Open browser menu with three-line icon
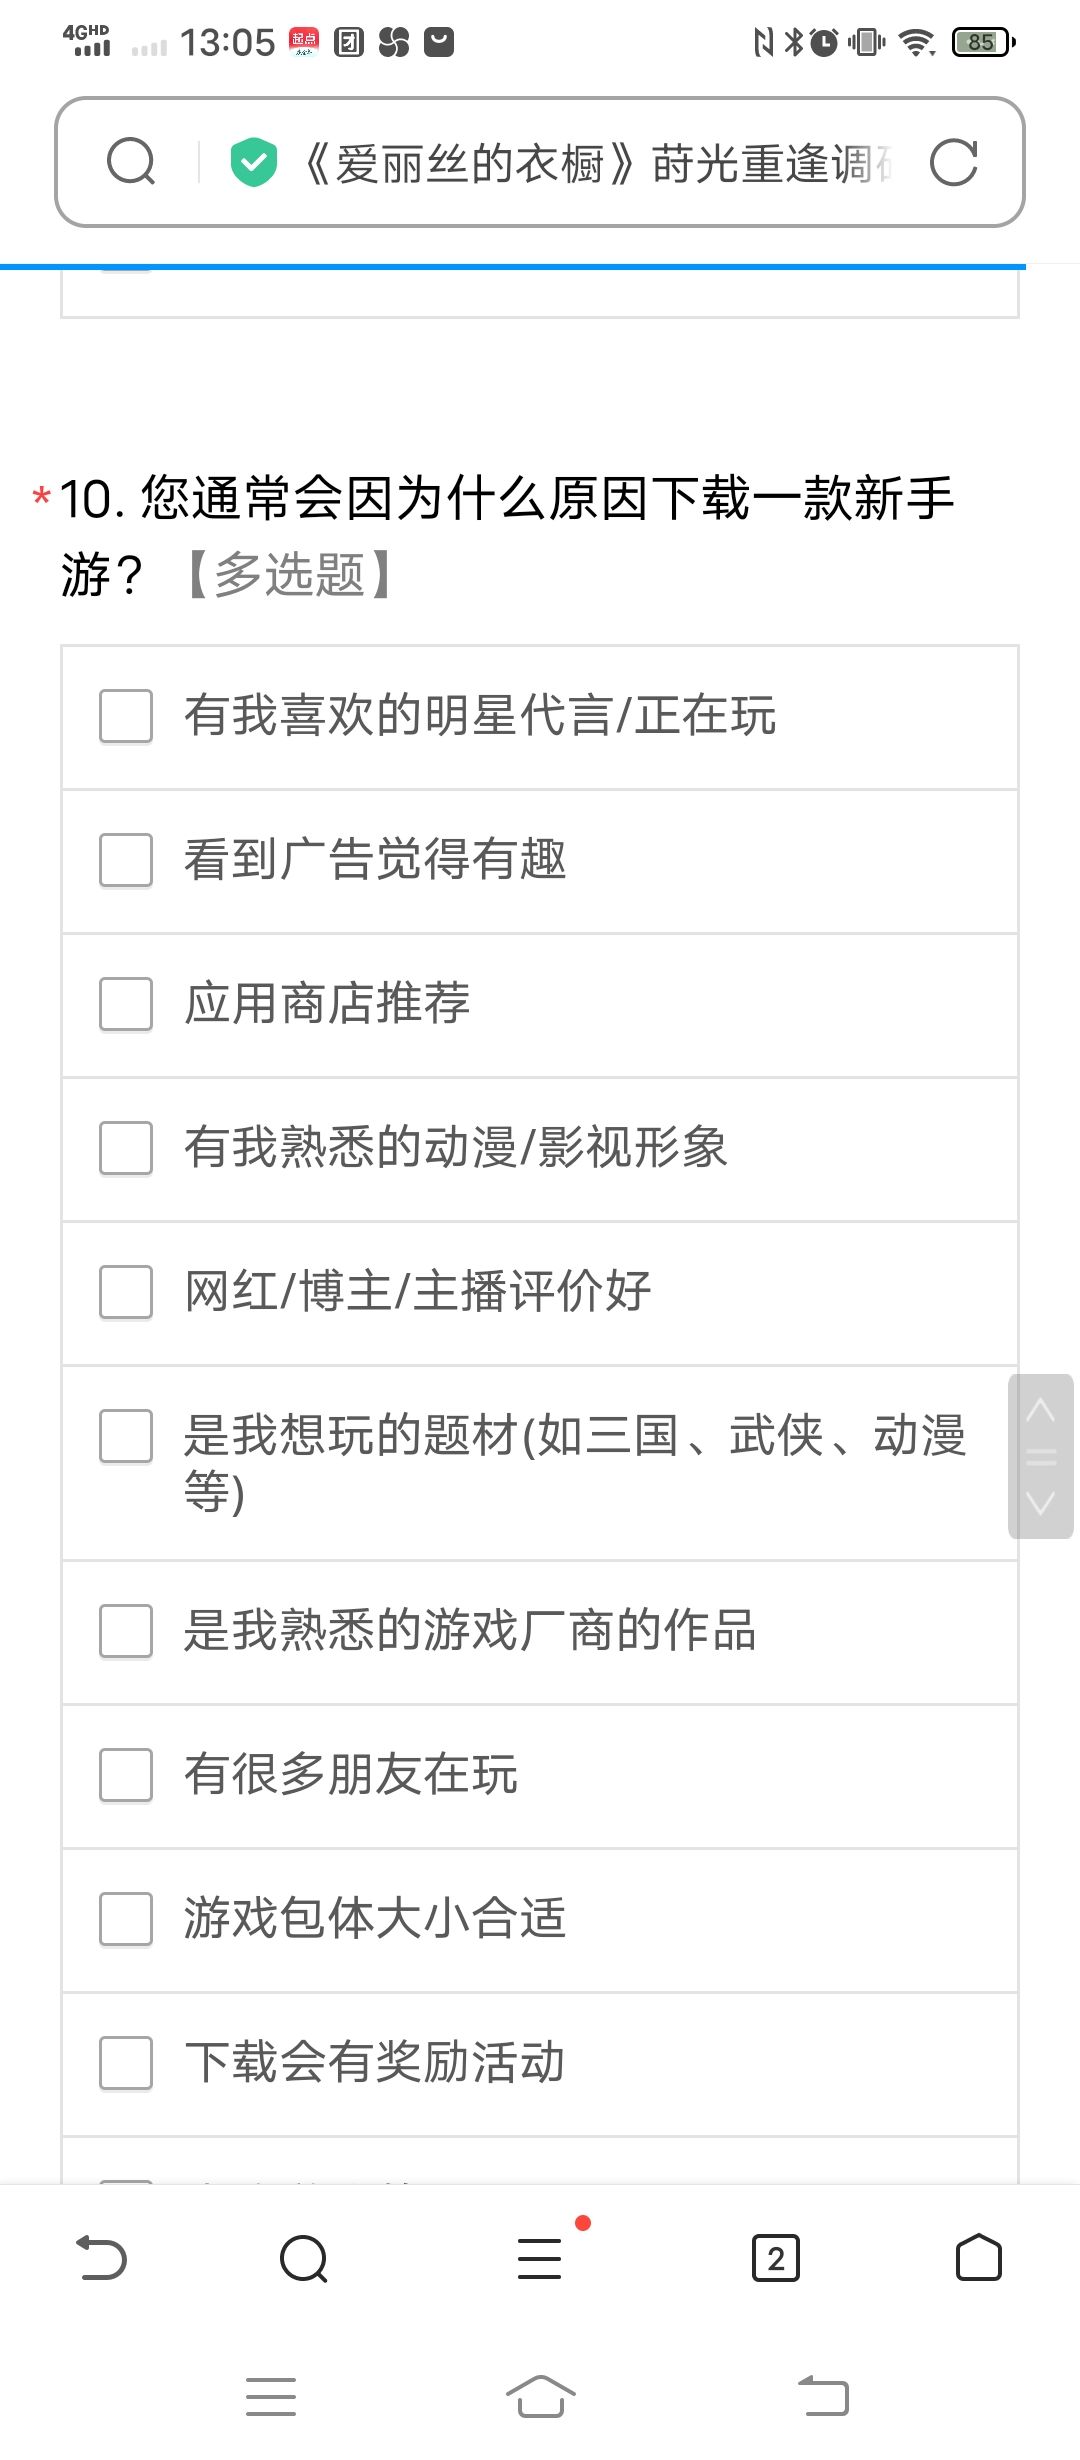 pos(540,2258)
